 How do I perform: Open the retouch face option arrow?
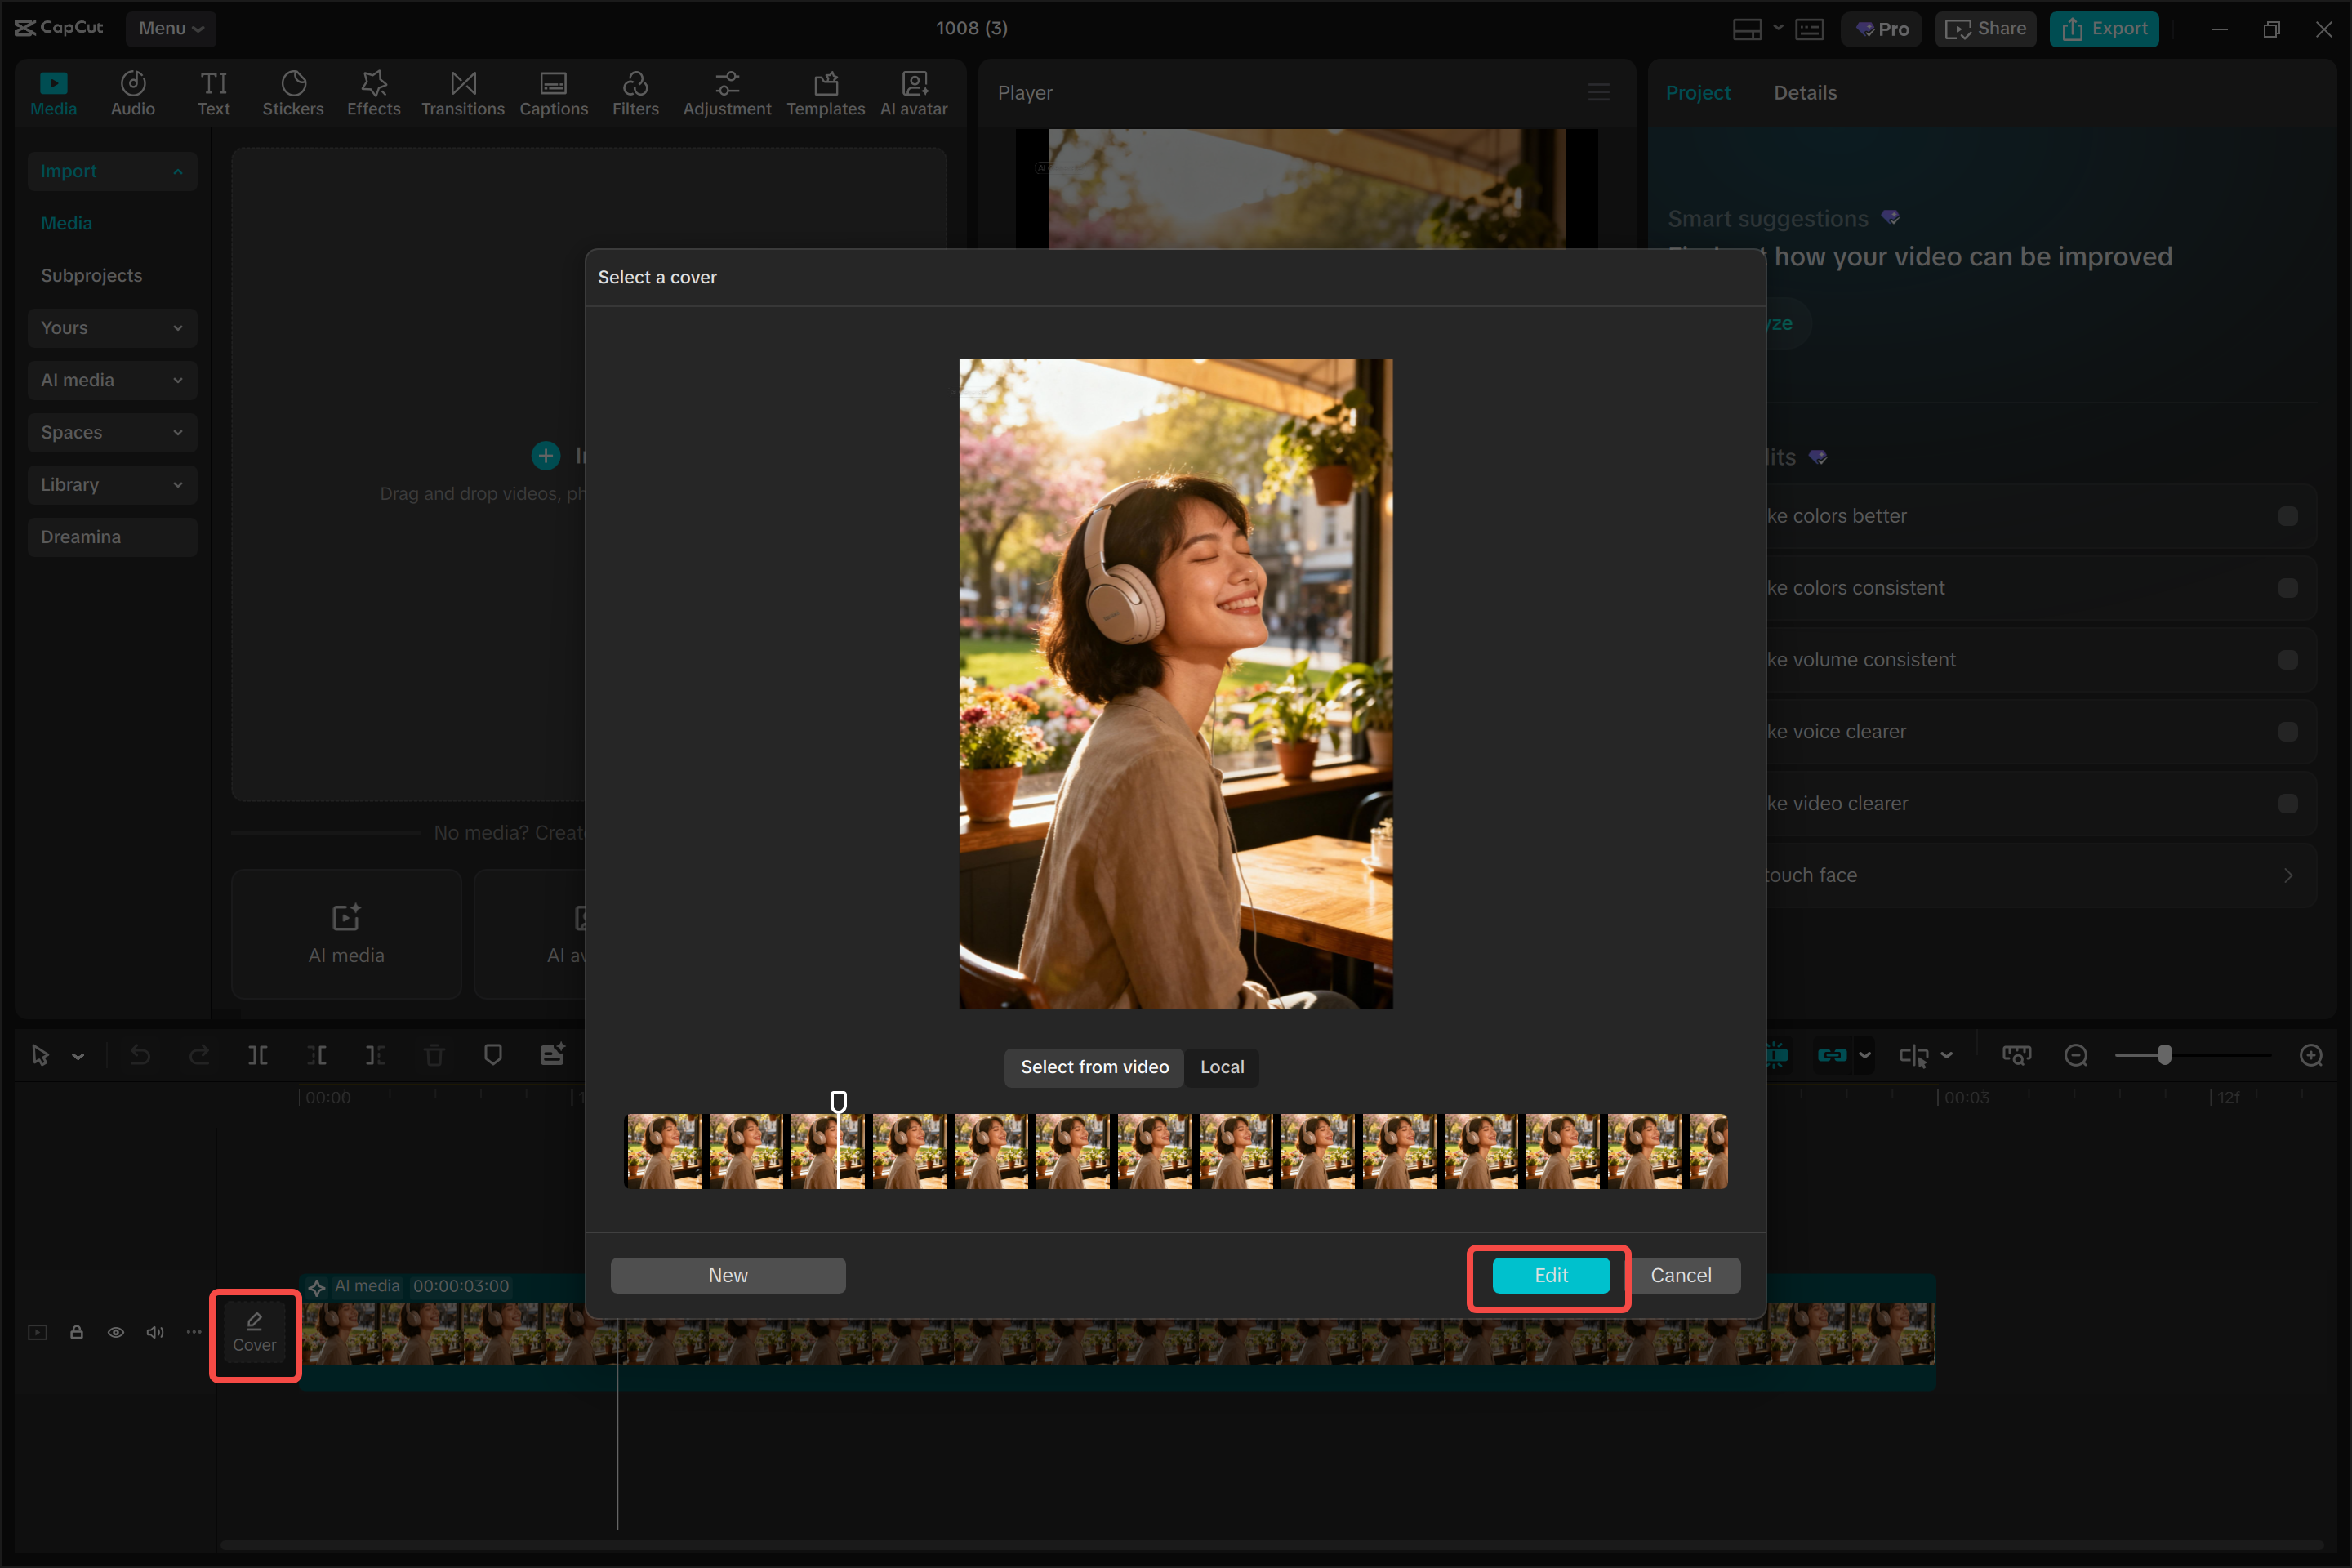2288,875
